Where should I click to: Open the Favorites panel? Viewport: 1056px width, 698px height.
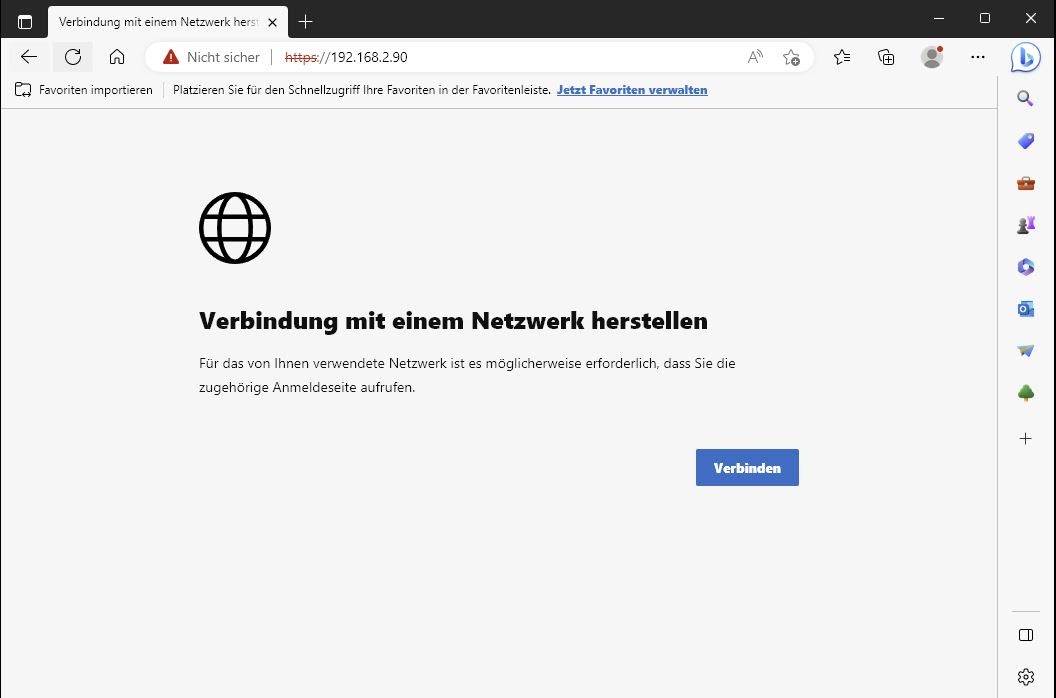(841, 57)
